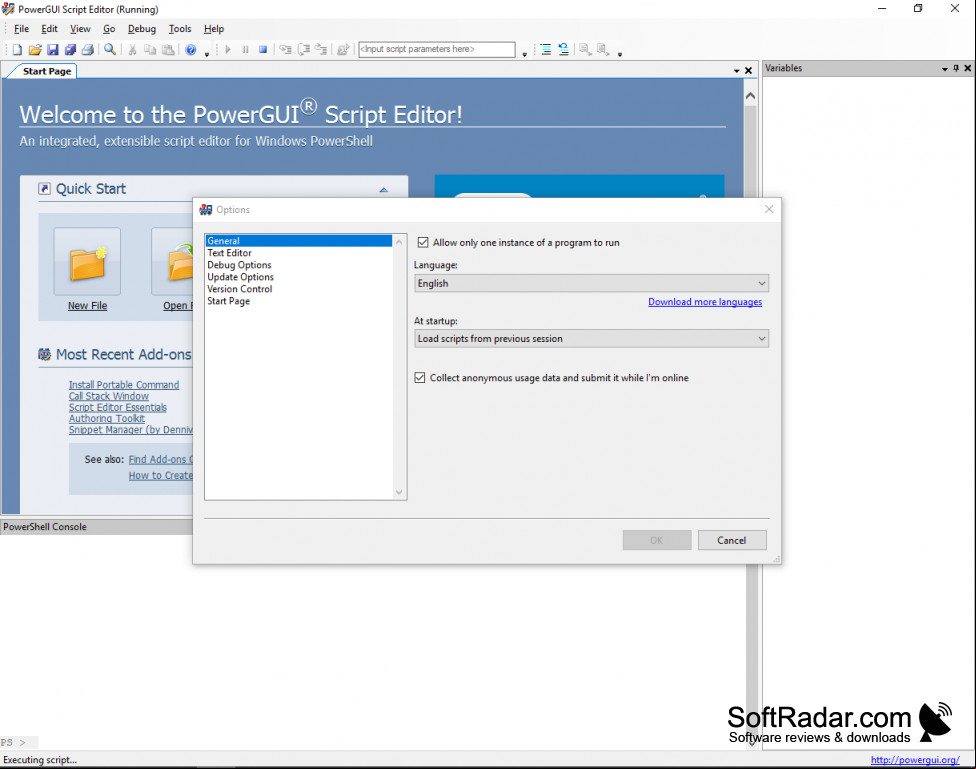Uncheck 'Collect anonymous usage data' checkbox
Viewport: 976px width, 769px height.
click(420, 377)
